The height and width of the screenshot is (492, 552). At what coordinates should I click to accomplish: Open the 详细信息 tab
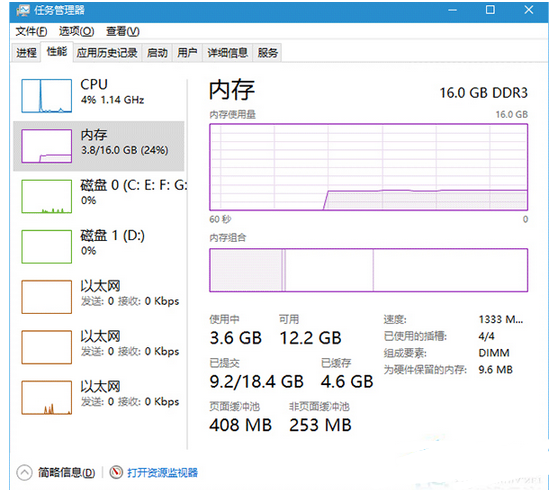click(x=227, y=53)
